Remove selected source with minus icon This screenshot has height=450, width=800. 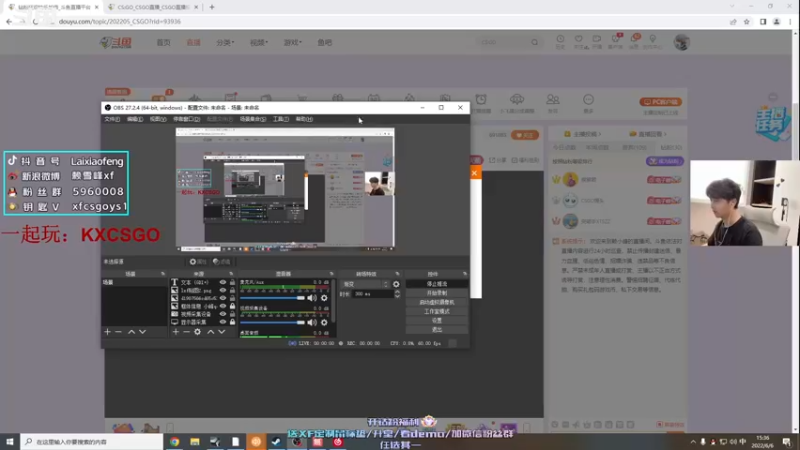186,332
